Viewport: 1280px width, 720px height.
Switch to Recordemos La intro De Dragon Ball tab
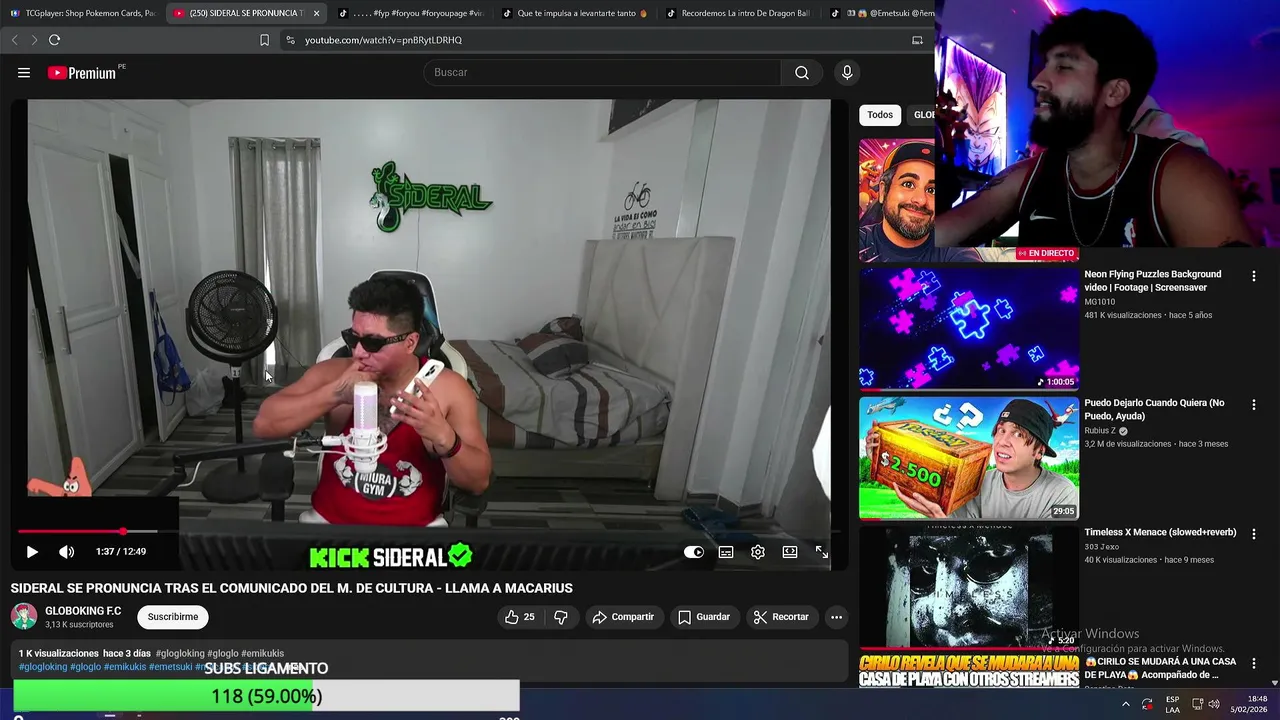point(739,13)
